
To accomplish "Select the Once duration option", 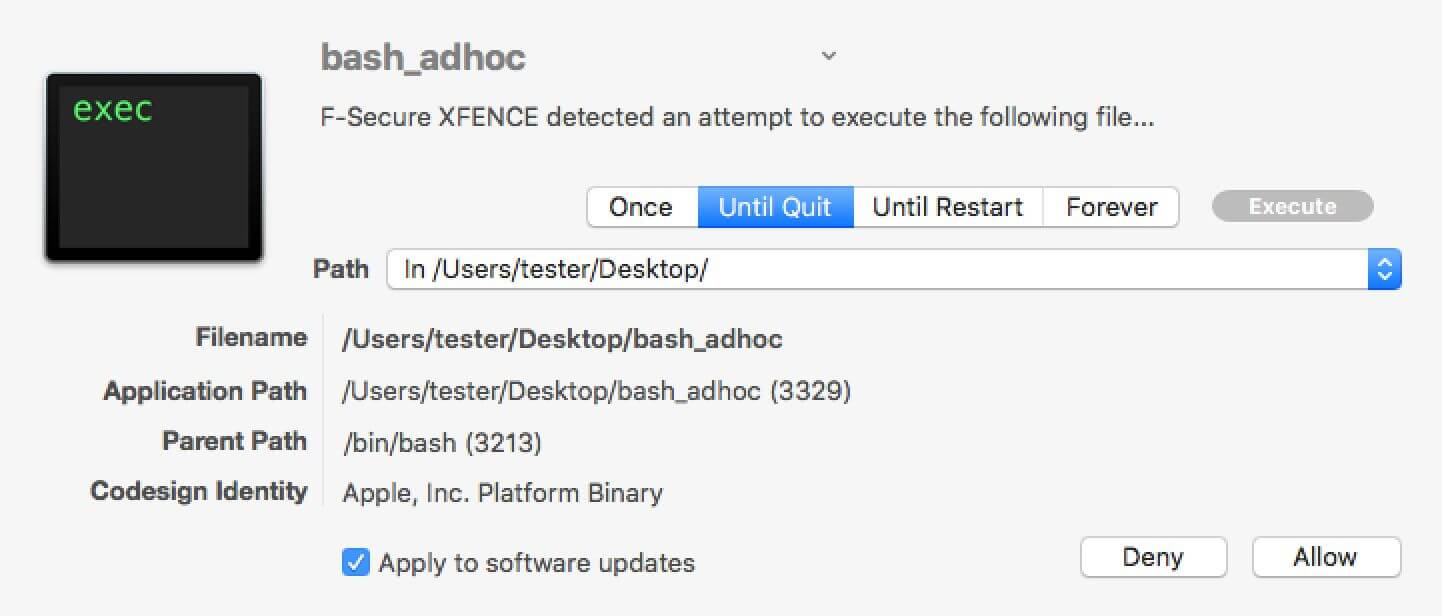I will pyautogui.click(x=641, y=207).
